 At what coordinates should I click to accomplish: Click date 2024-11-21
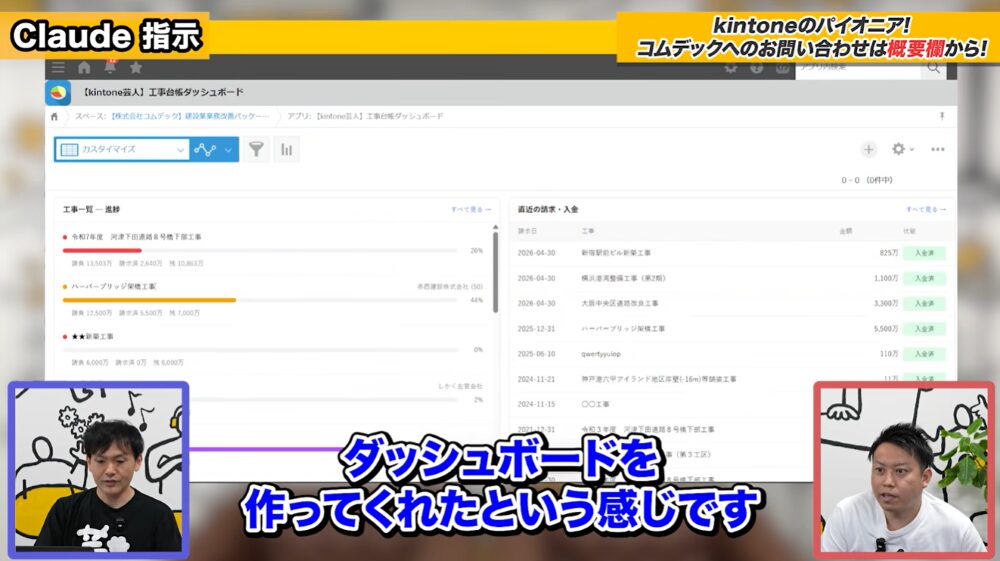[536, 379]
